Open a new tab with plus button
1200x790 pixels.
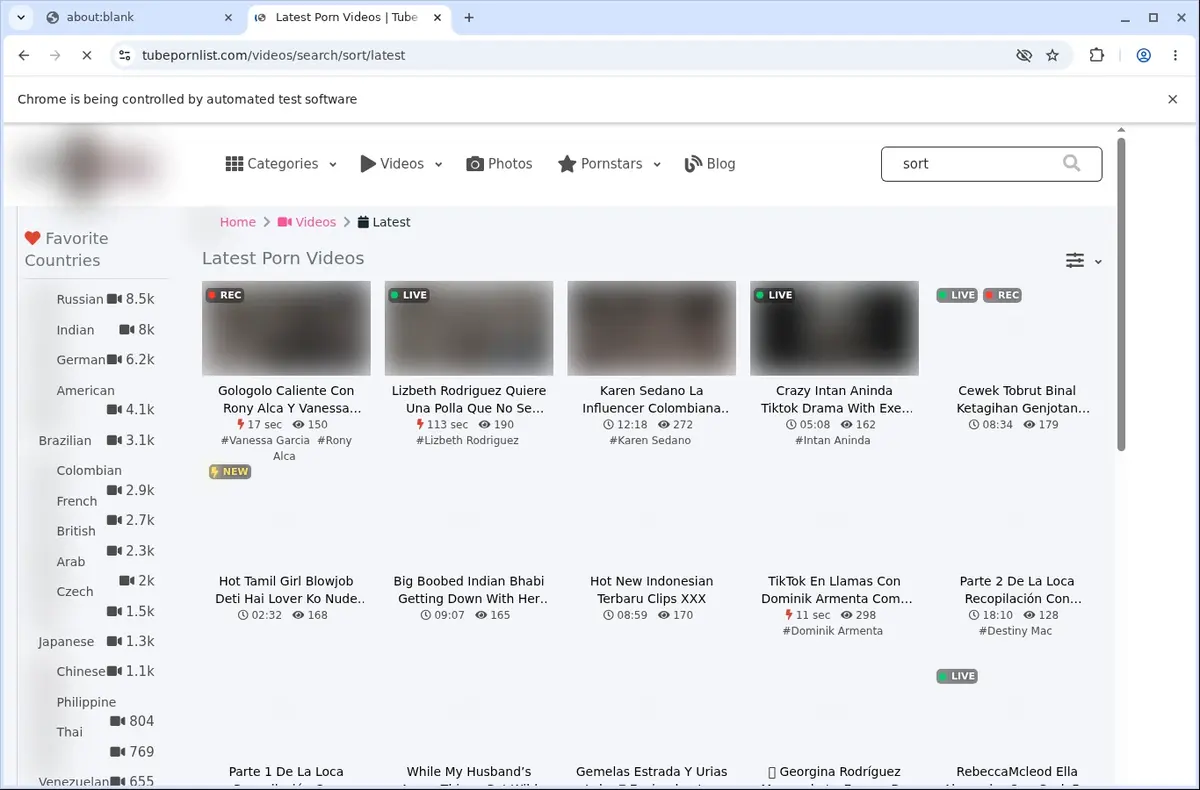click(469, 17)
